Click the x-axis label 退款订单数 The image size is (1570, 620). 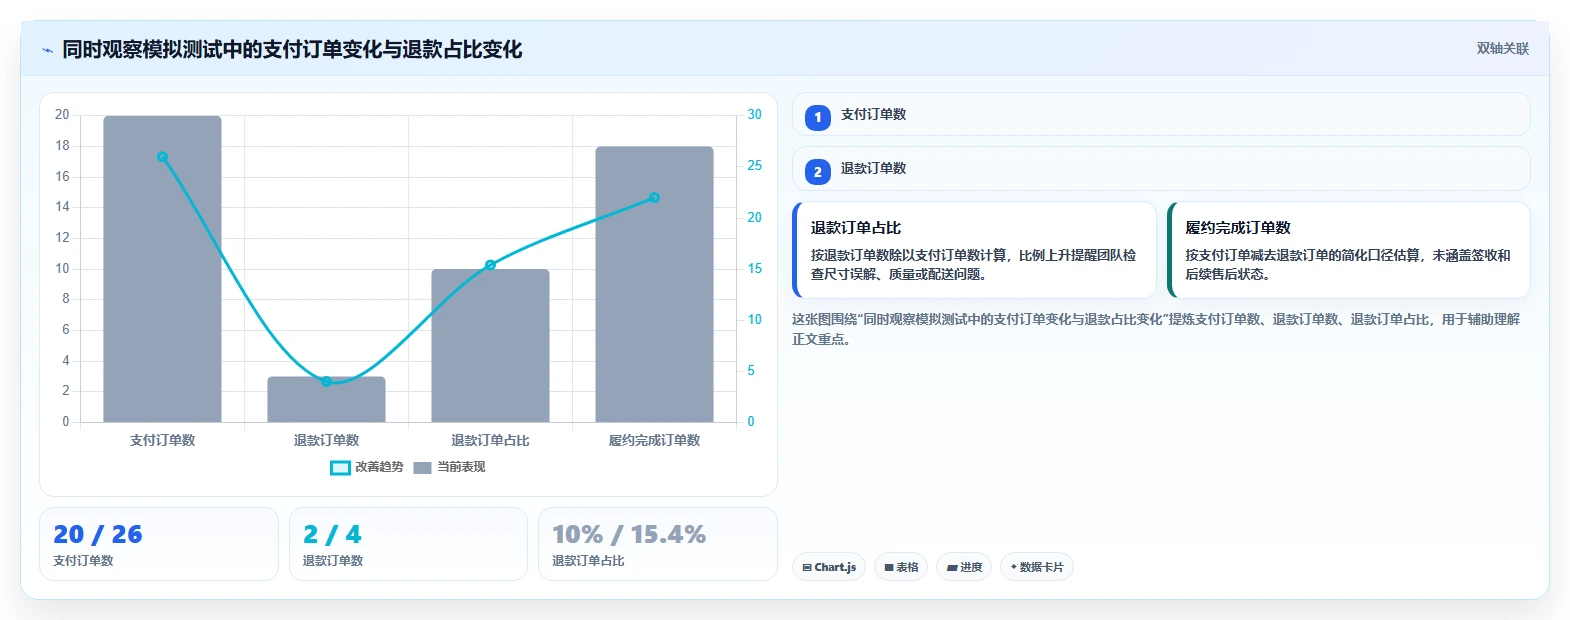(326, 440)
